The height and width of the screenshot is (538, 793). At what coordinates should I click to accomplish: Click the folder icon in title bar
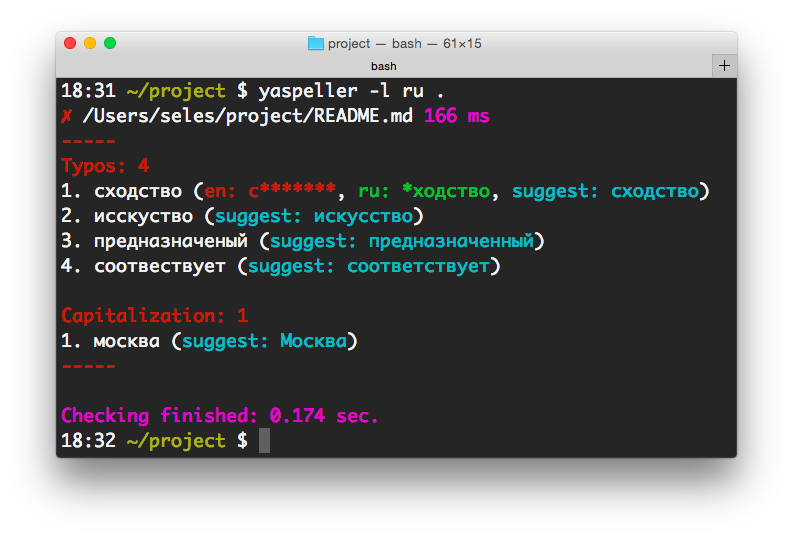[x=316, y=43]
